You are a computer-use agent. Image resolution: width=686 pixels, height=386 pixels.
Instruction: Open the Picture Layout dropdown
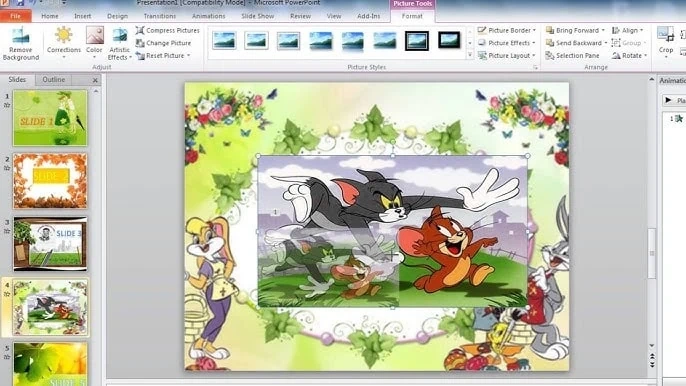[x=506, y=56]
